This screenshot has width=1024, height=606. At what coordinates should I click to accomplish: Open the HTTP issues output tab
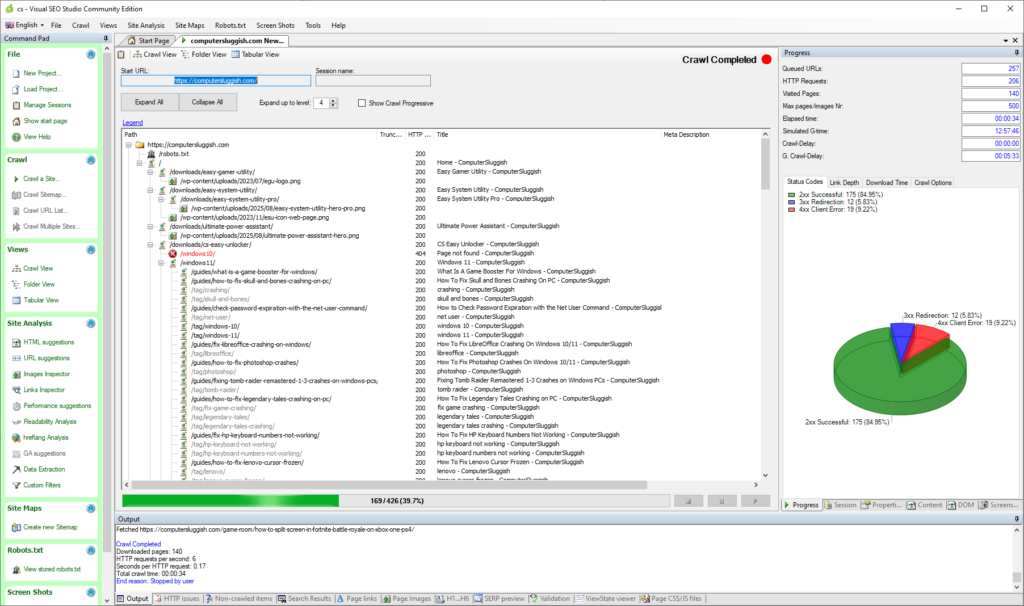pos(176,598)
